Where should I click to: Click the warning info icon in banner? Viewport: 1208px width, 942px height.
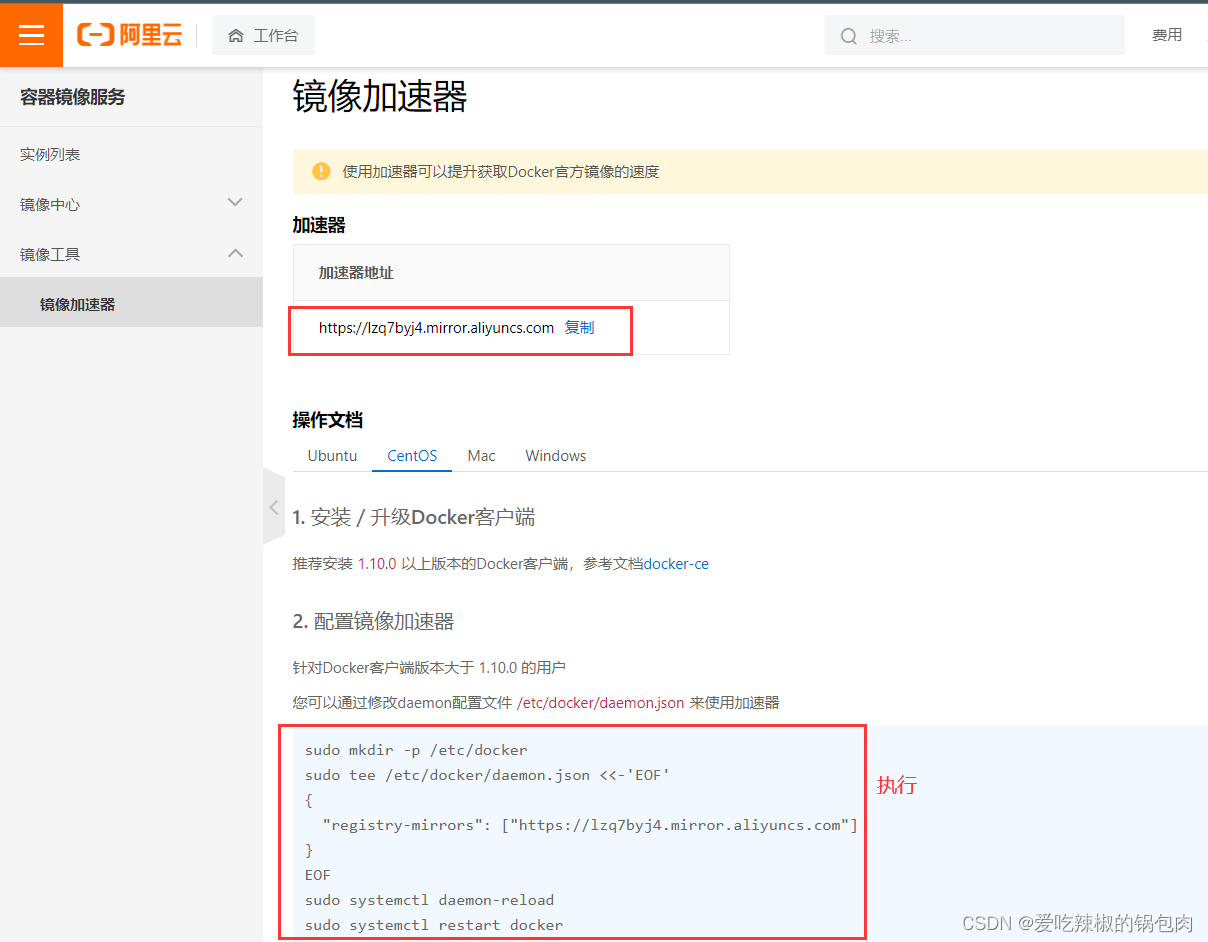tap(321, 171)
